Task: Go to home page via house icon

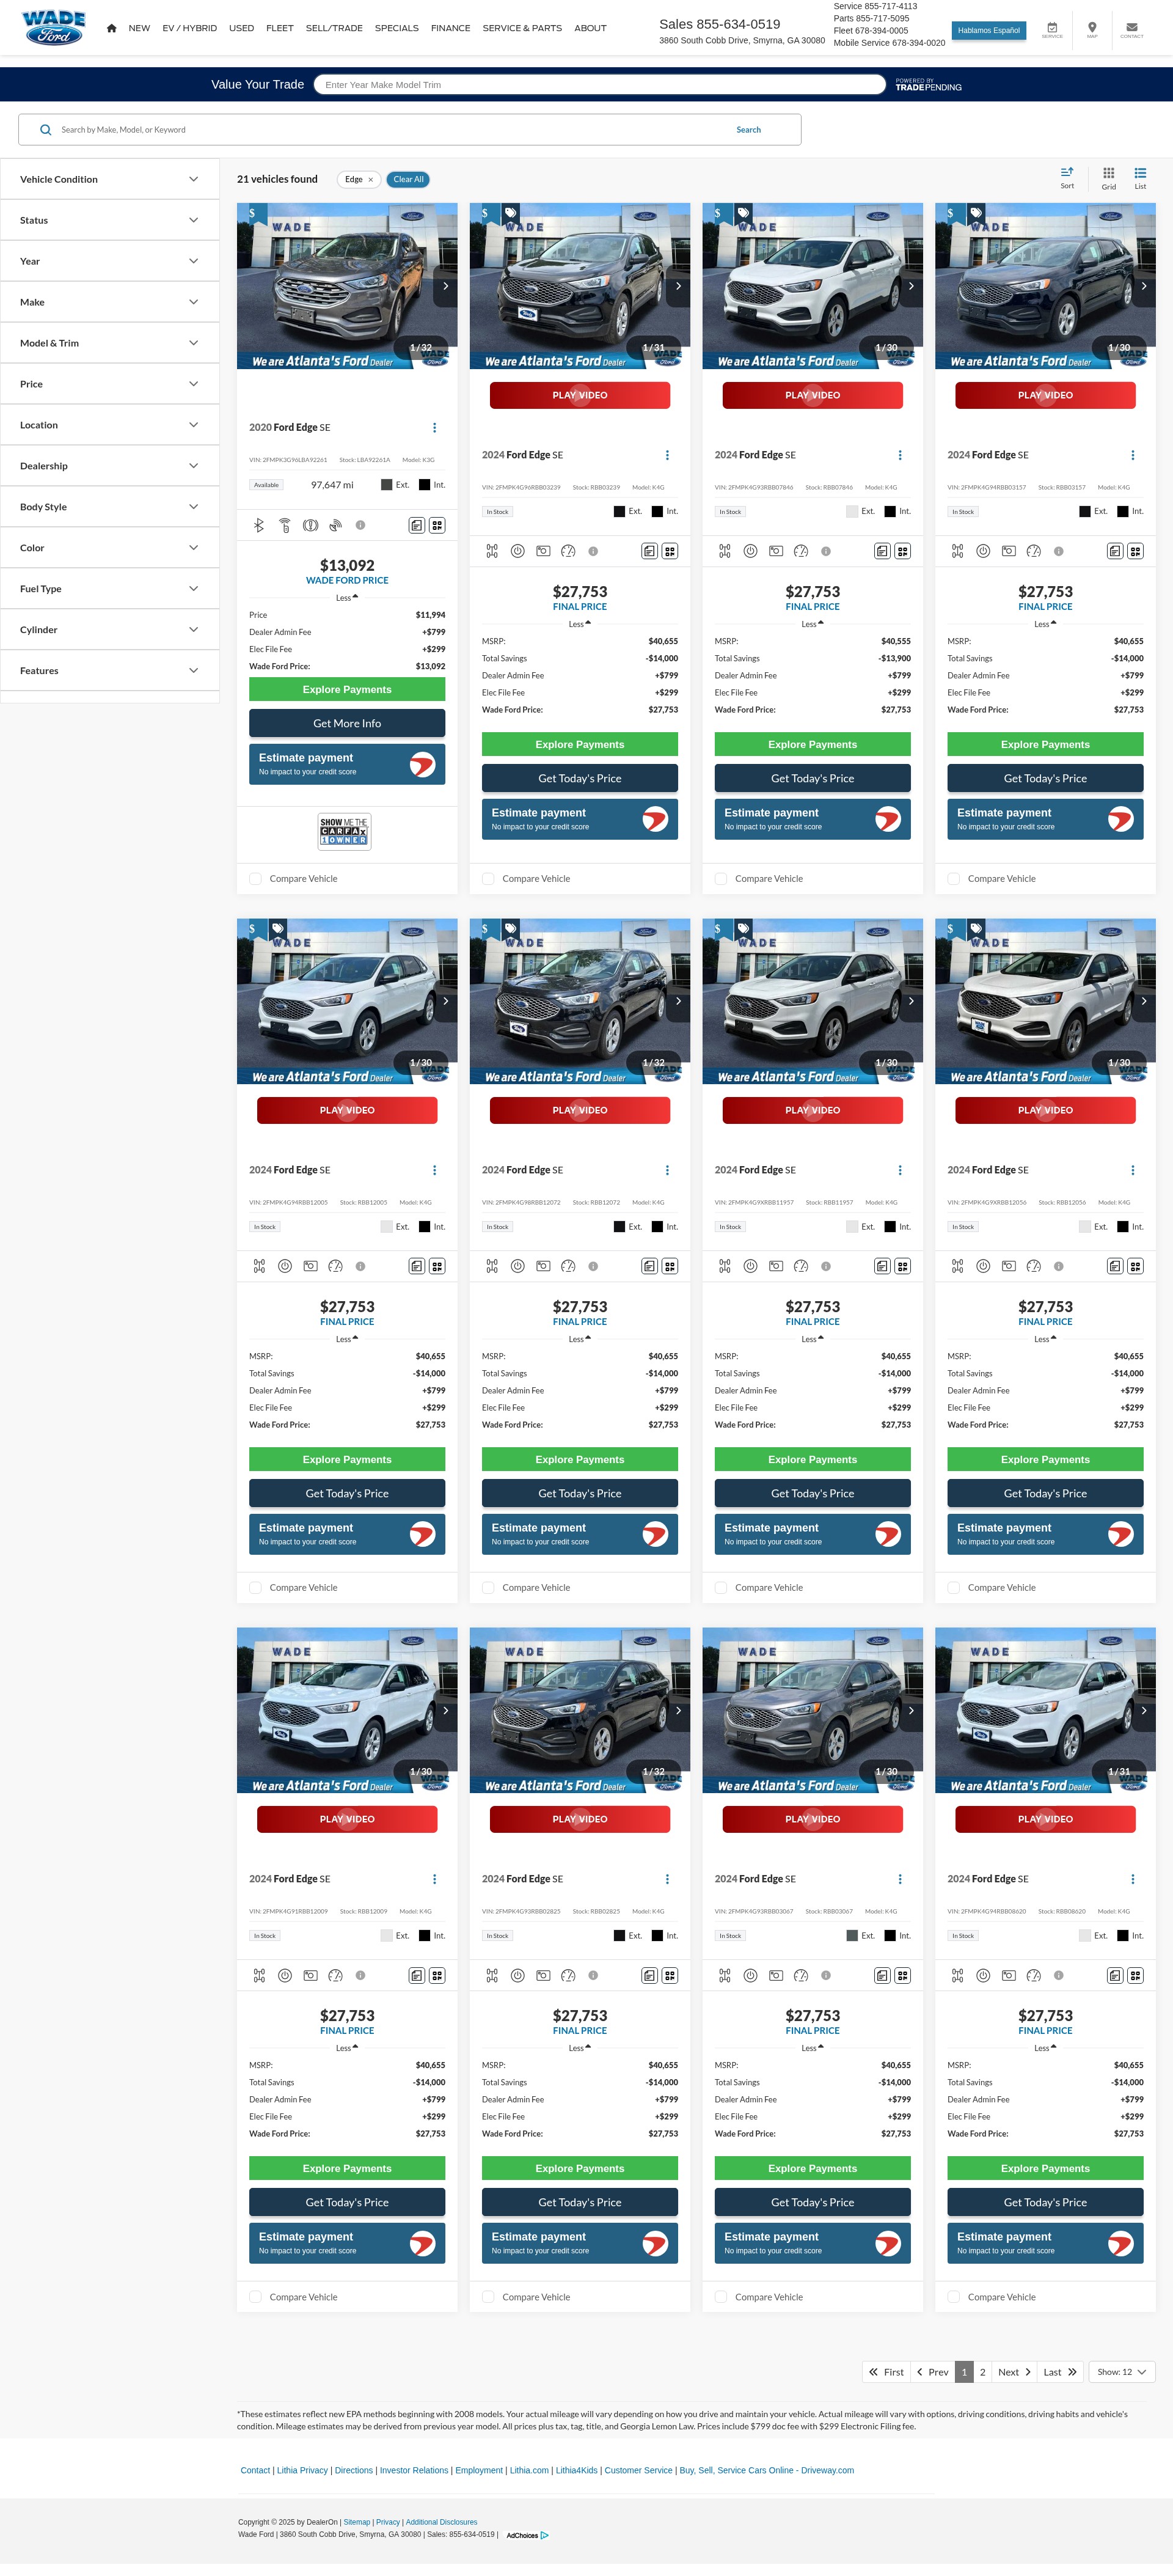Action: 111,28
